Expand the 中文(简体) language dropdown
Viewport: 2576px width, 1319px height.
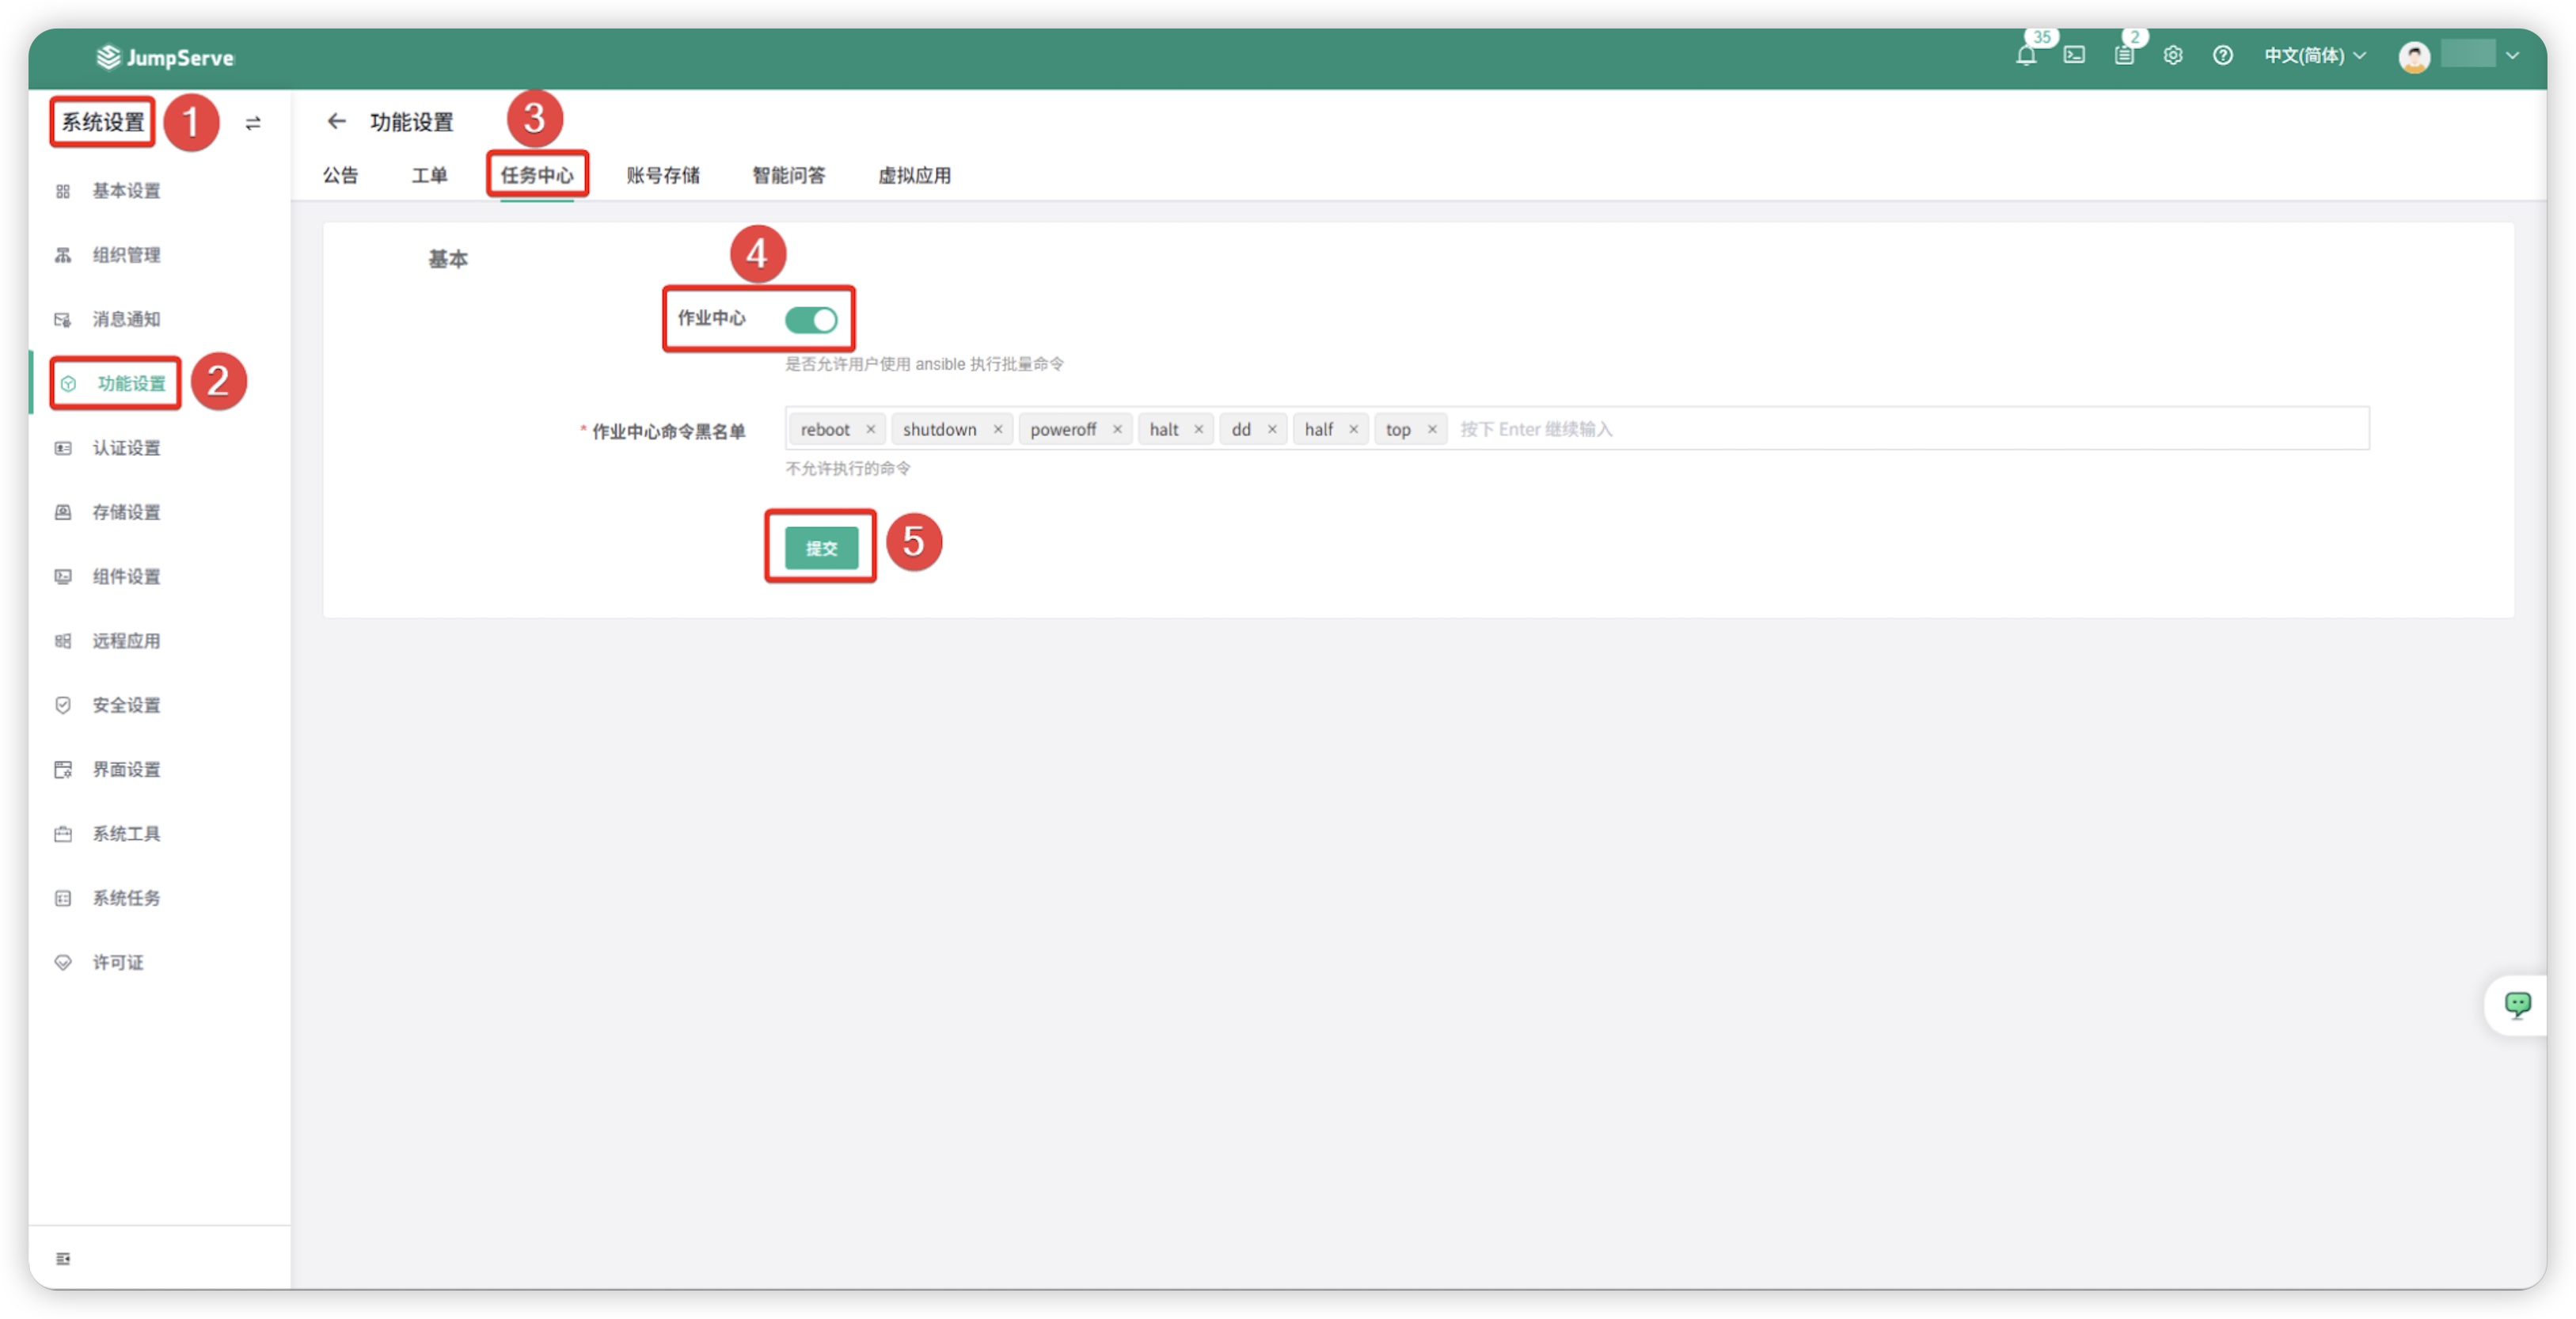click(2314, 56)
